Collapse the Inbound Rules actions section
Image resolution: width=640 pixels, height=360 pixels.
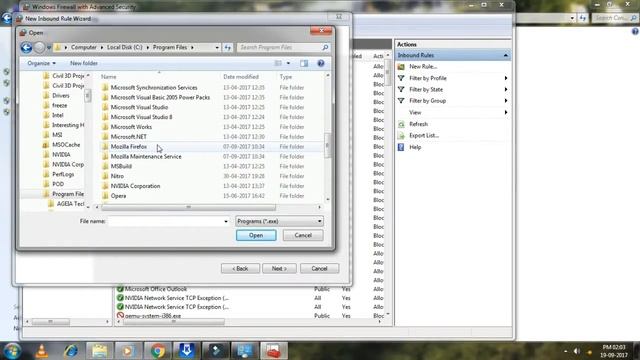pyautogui.click(x=506, y=55)
